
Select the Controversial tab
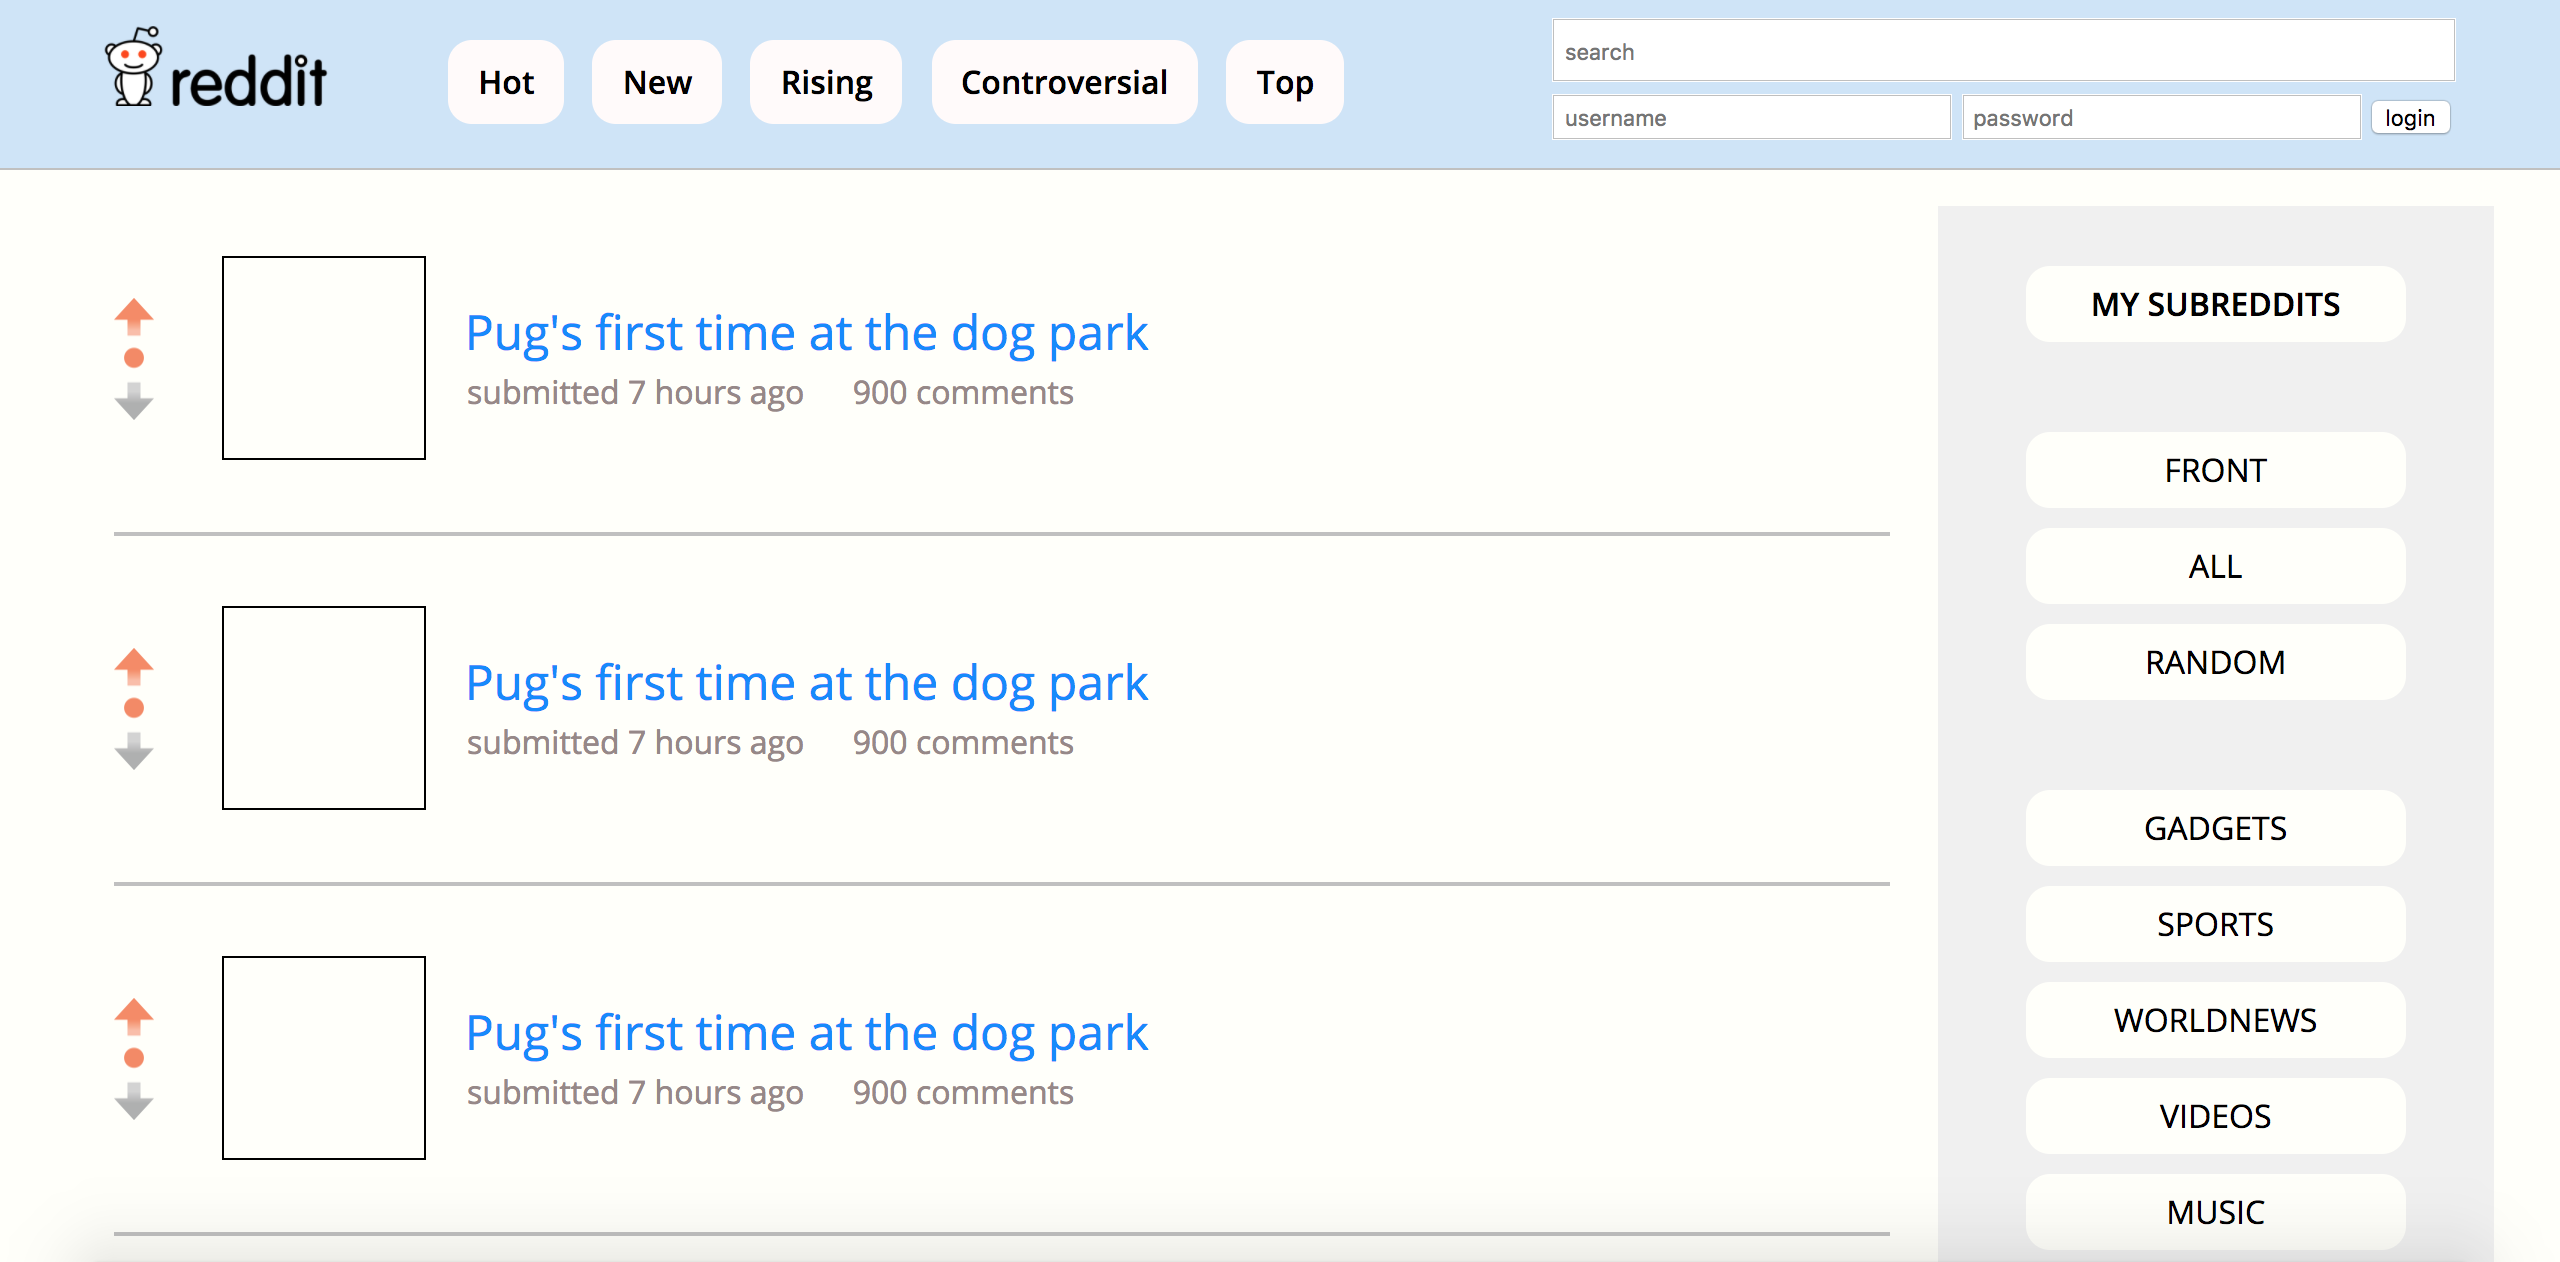1064,82
